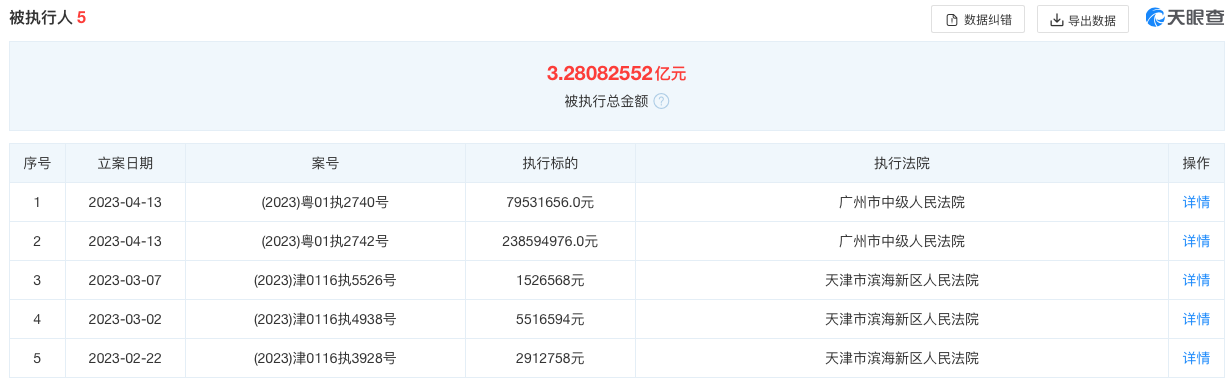
Task: Click sequence number 5 cell
Action: 37,358
